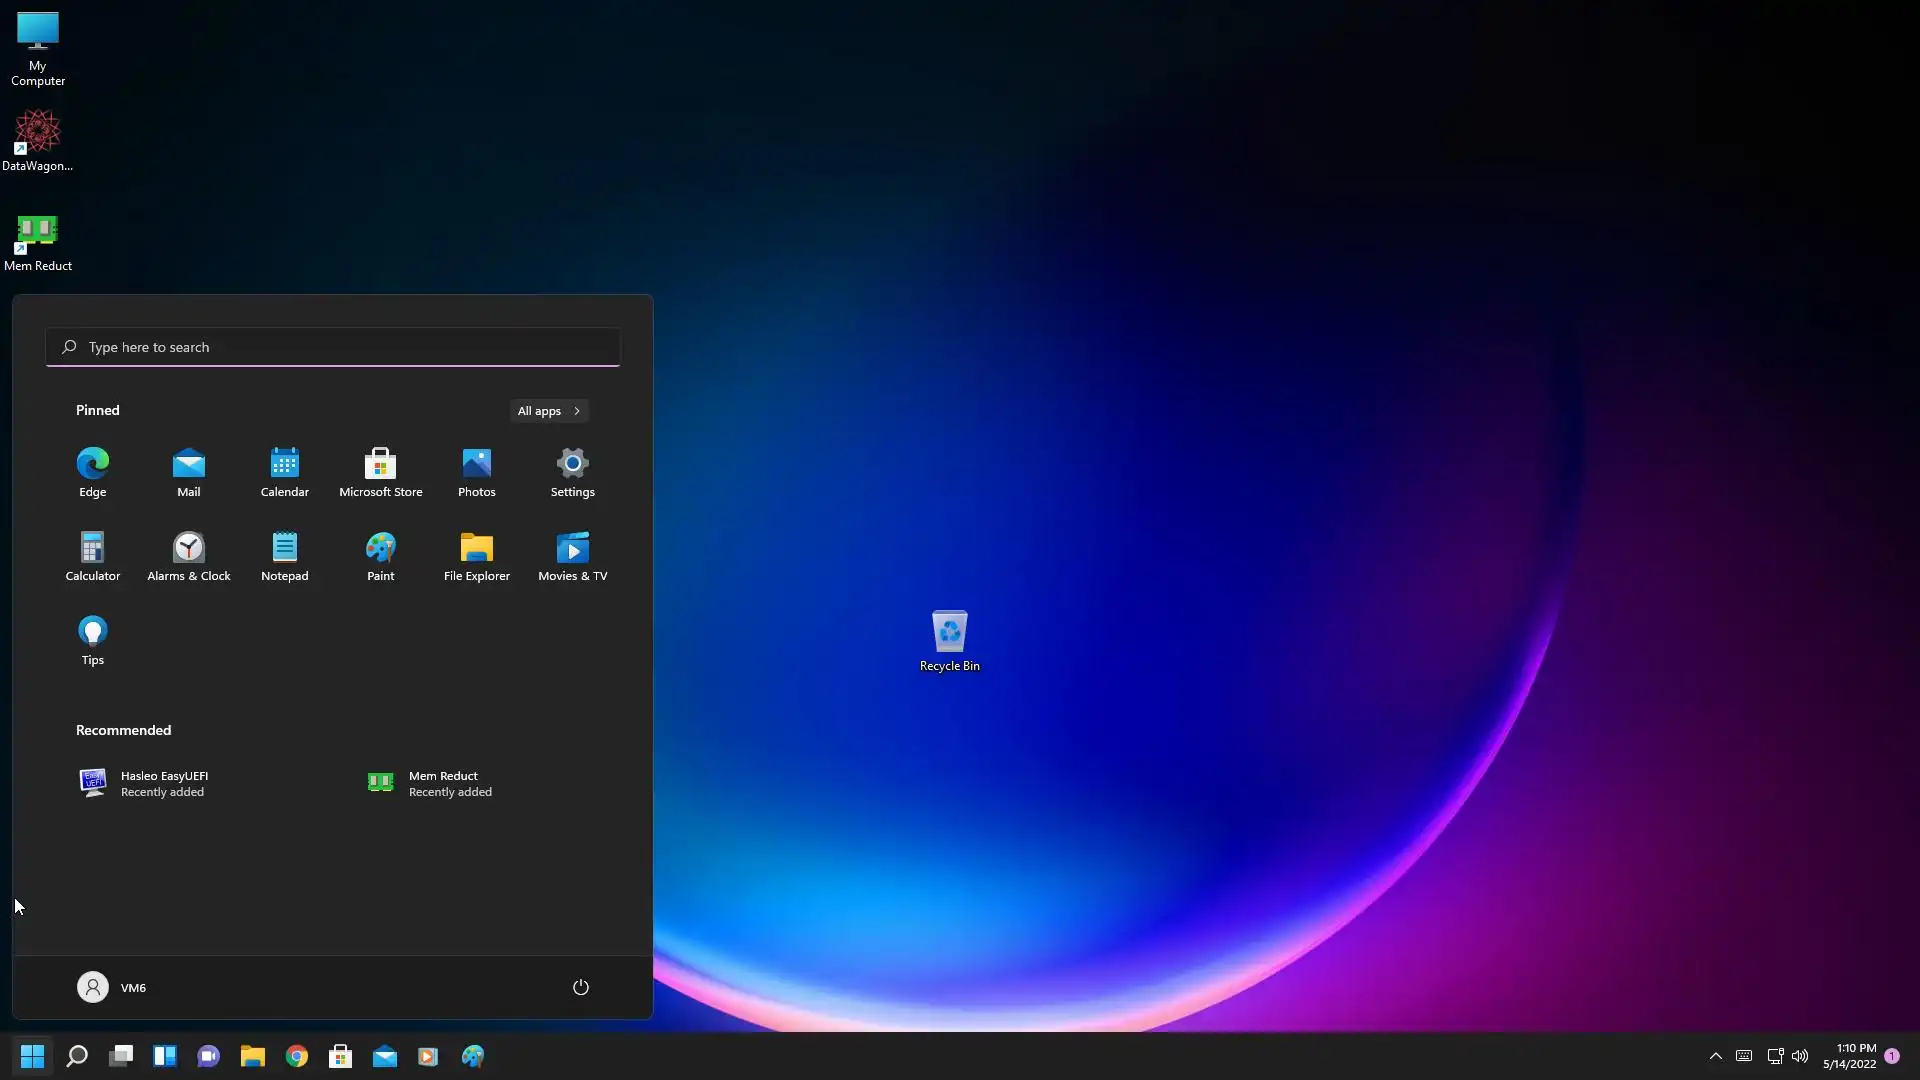Open the Tips app
This screenshot has height=1080, width=1920.
click(x=93, y=639)
